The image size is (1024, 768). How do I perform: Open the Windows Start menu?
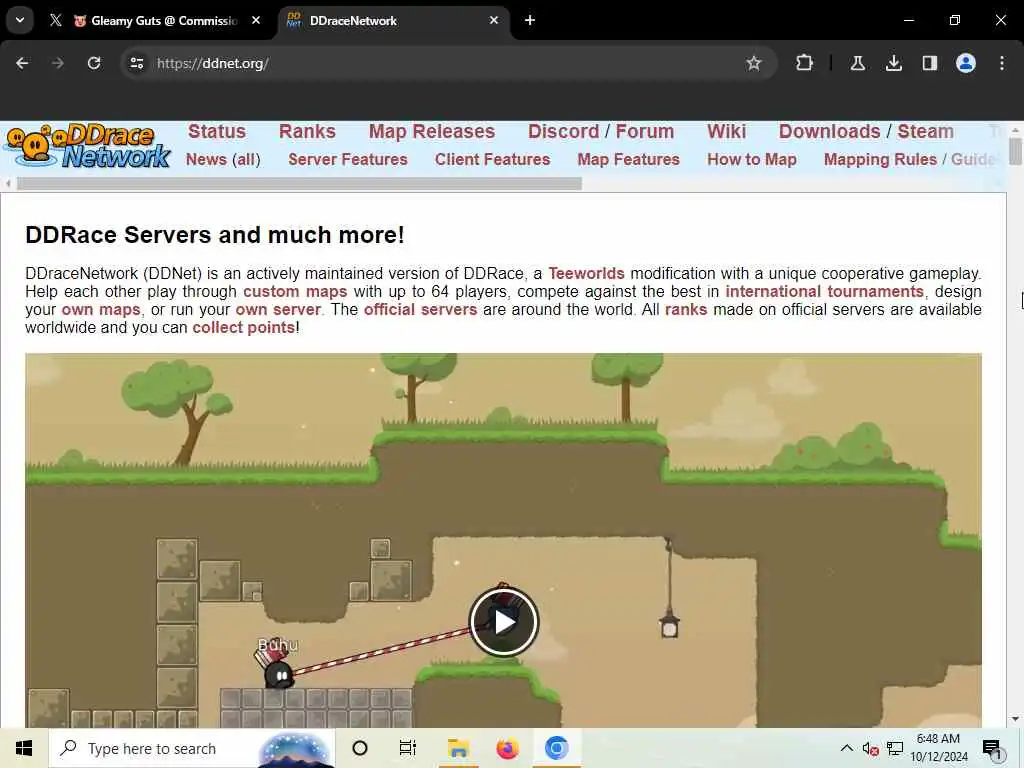coord(24,748)
